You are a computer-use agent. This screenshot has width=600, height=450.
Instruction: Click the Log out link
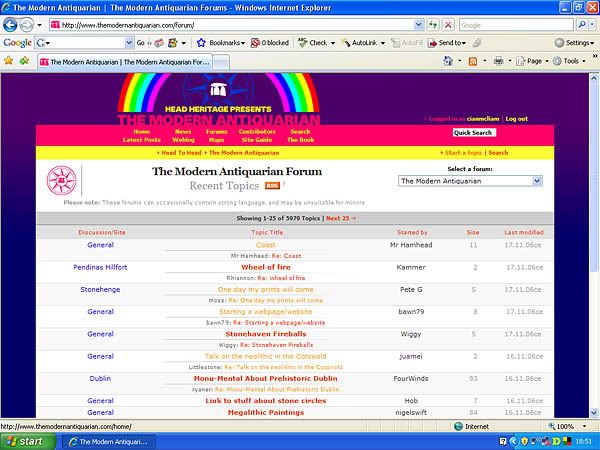tap(517, 119)
